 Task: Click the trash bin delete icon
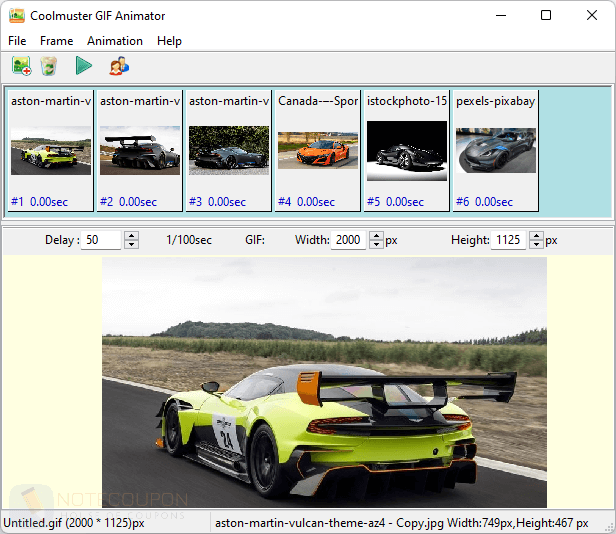[x=49, y=66]
